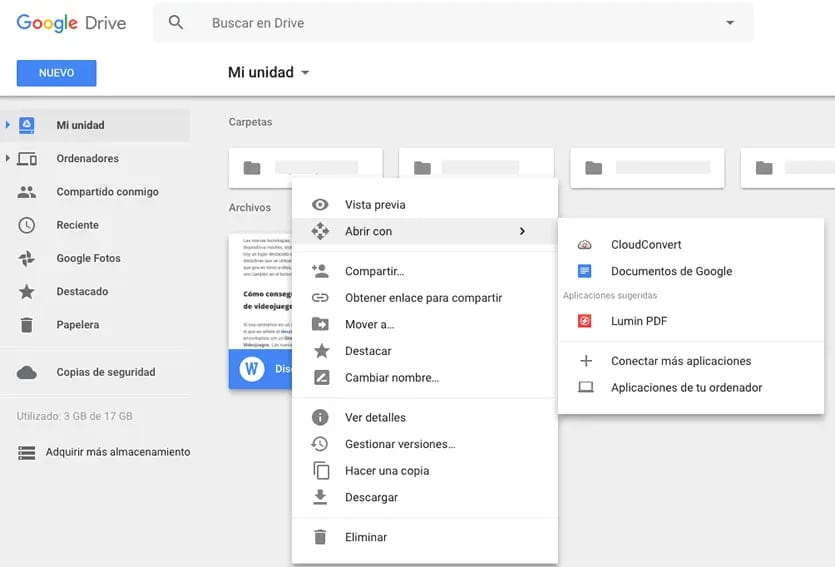Expand the Mi unidad tree arrow in sidebar

click(7, 125)
